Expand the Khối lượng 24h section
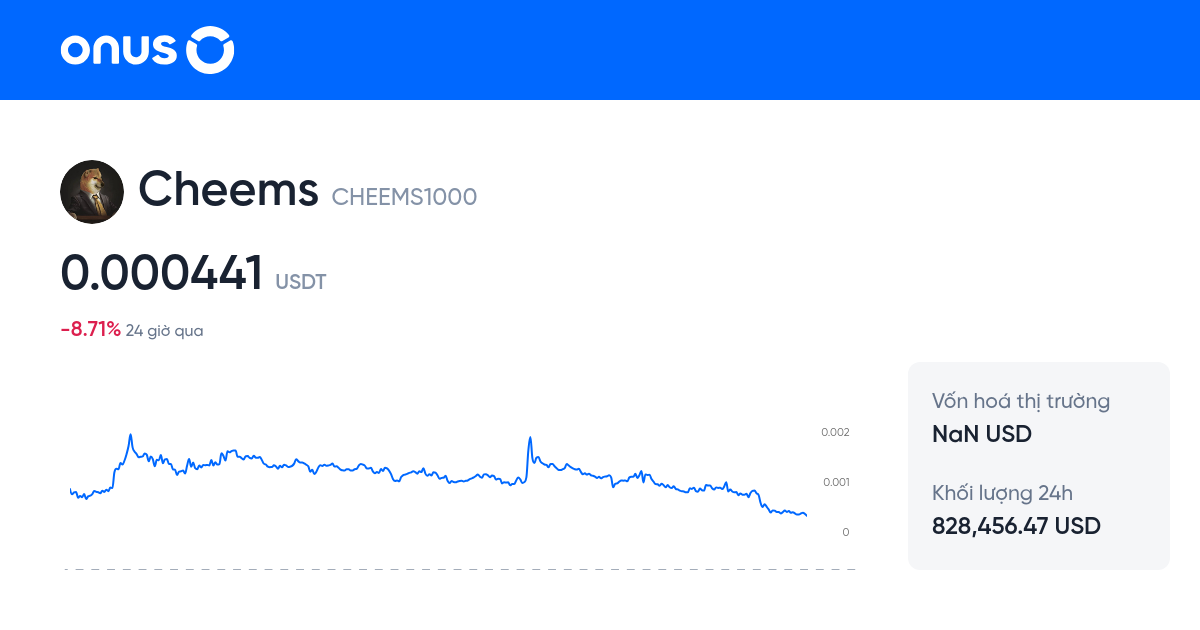Viewport: 1200px width, 630px height. tap(1003, 493)
